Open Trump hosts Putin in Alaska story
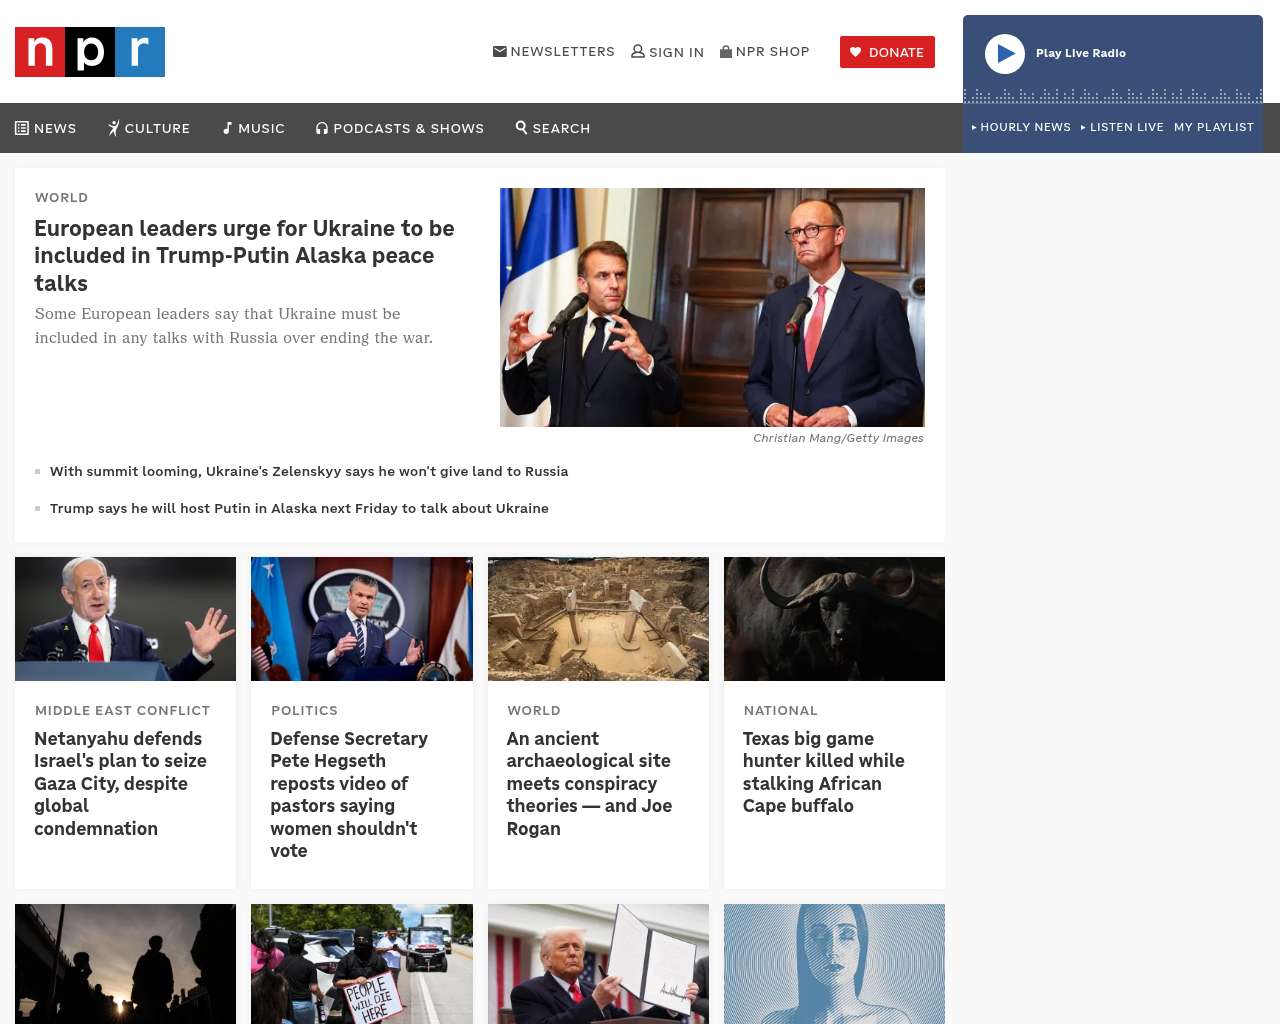1280x1024 pixels. click(x=299, y=508)
